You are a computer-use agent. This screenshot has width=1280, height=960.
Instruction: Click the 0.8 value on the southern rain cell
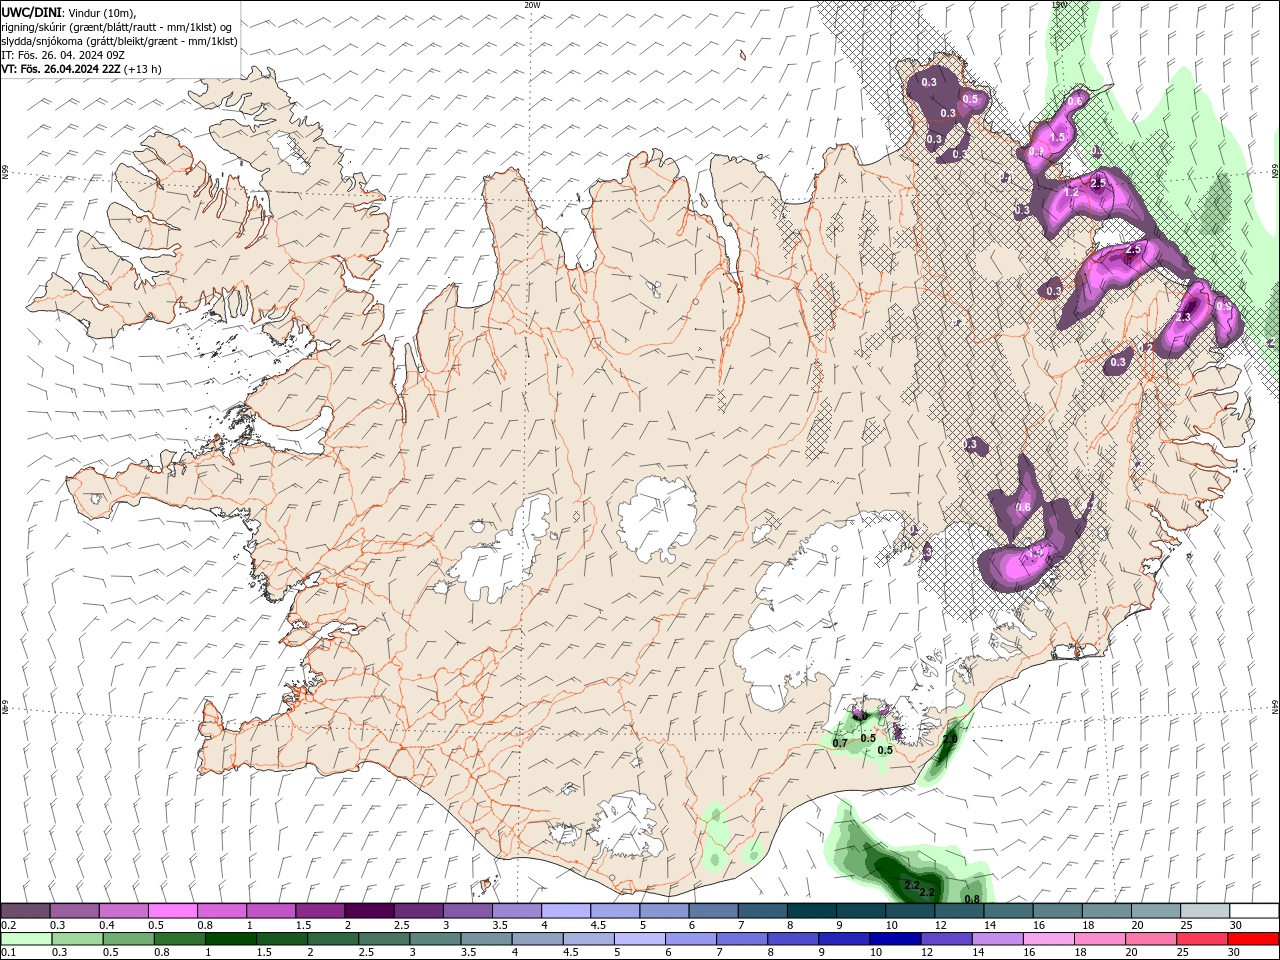971,899
